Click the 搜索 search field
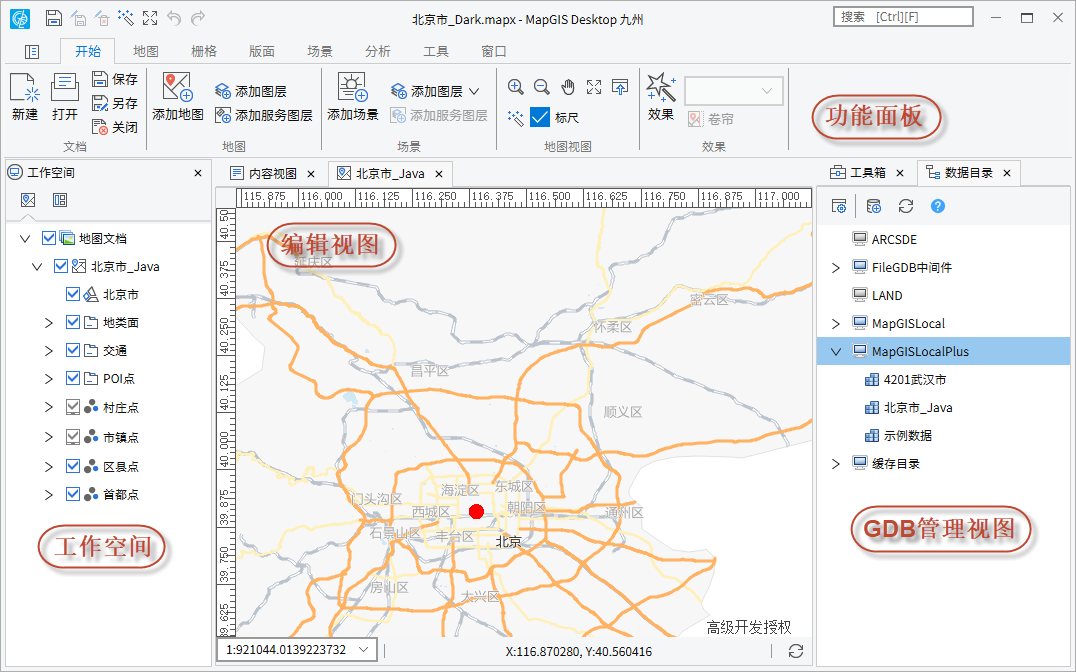The image size is (1076, 672). point(903,17)
